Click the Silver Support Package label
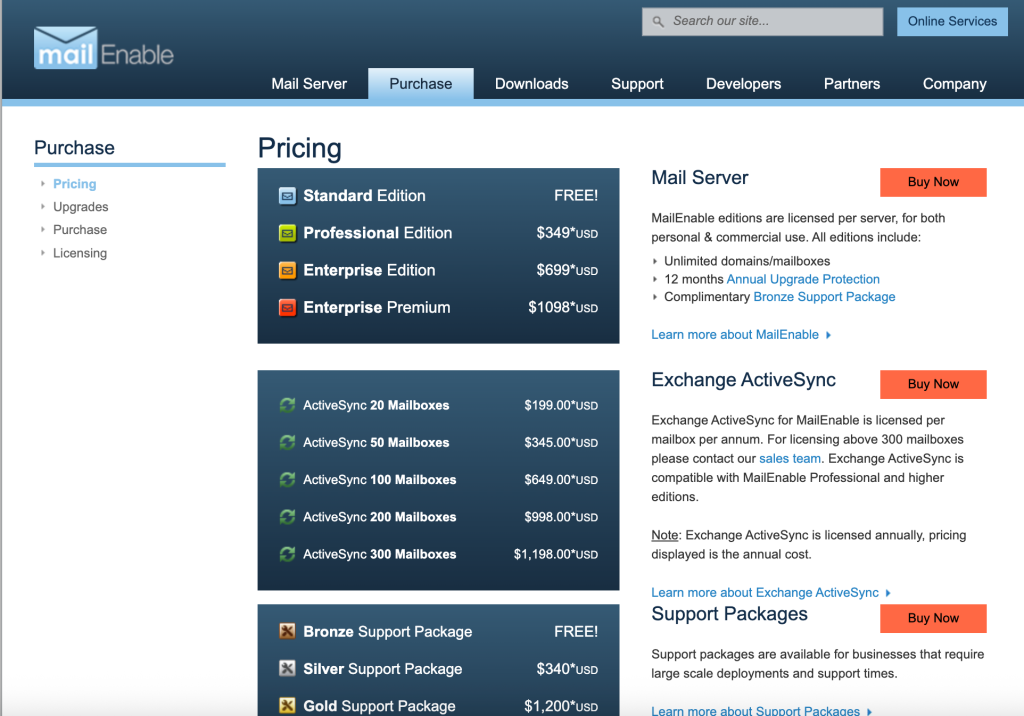Screen dimensions: 1024x716 (x=383, y=668)
